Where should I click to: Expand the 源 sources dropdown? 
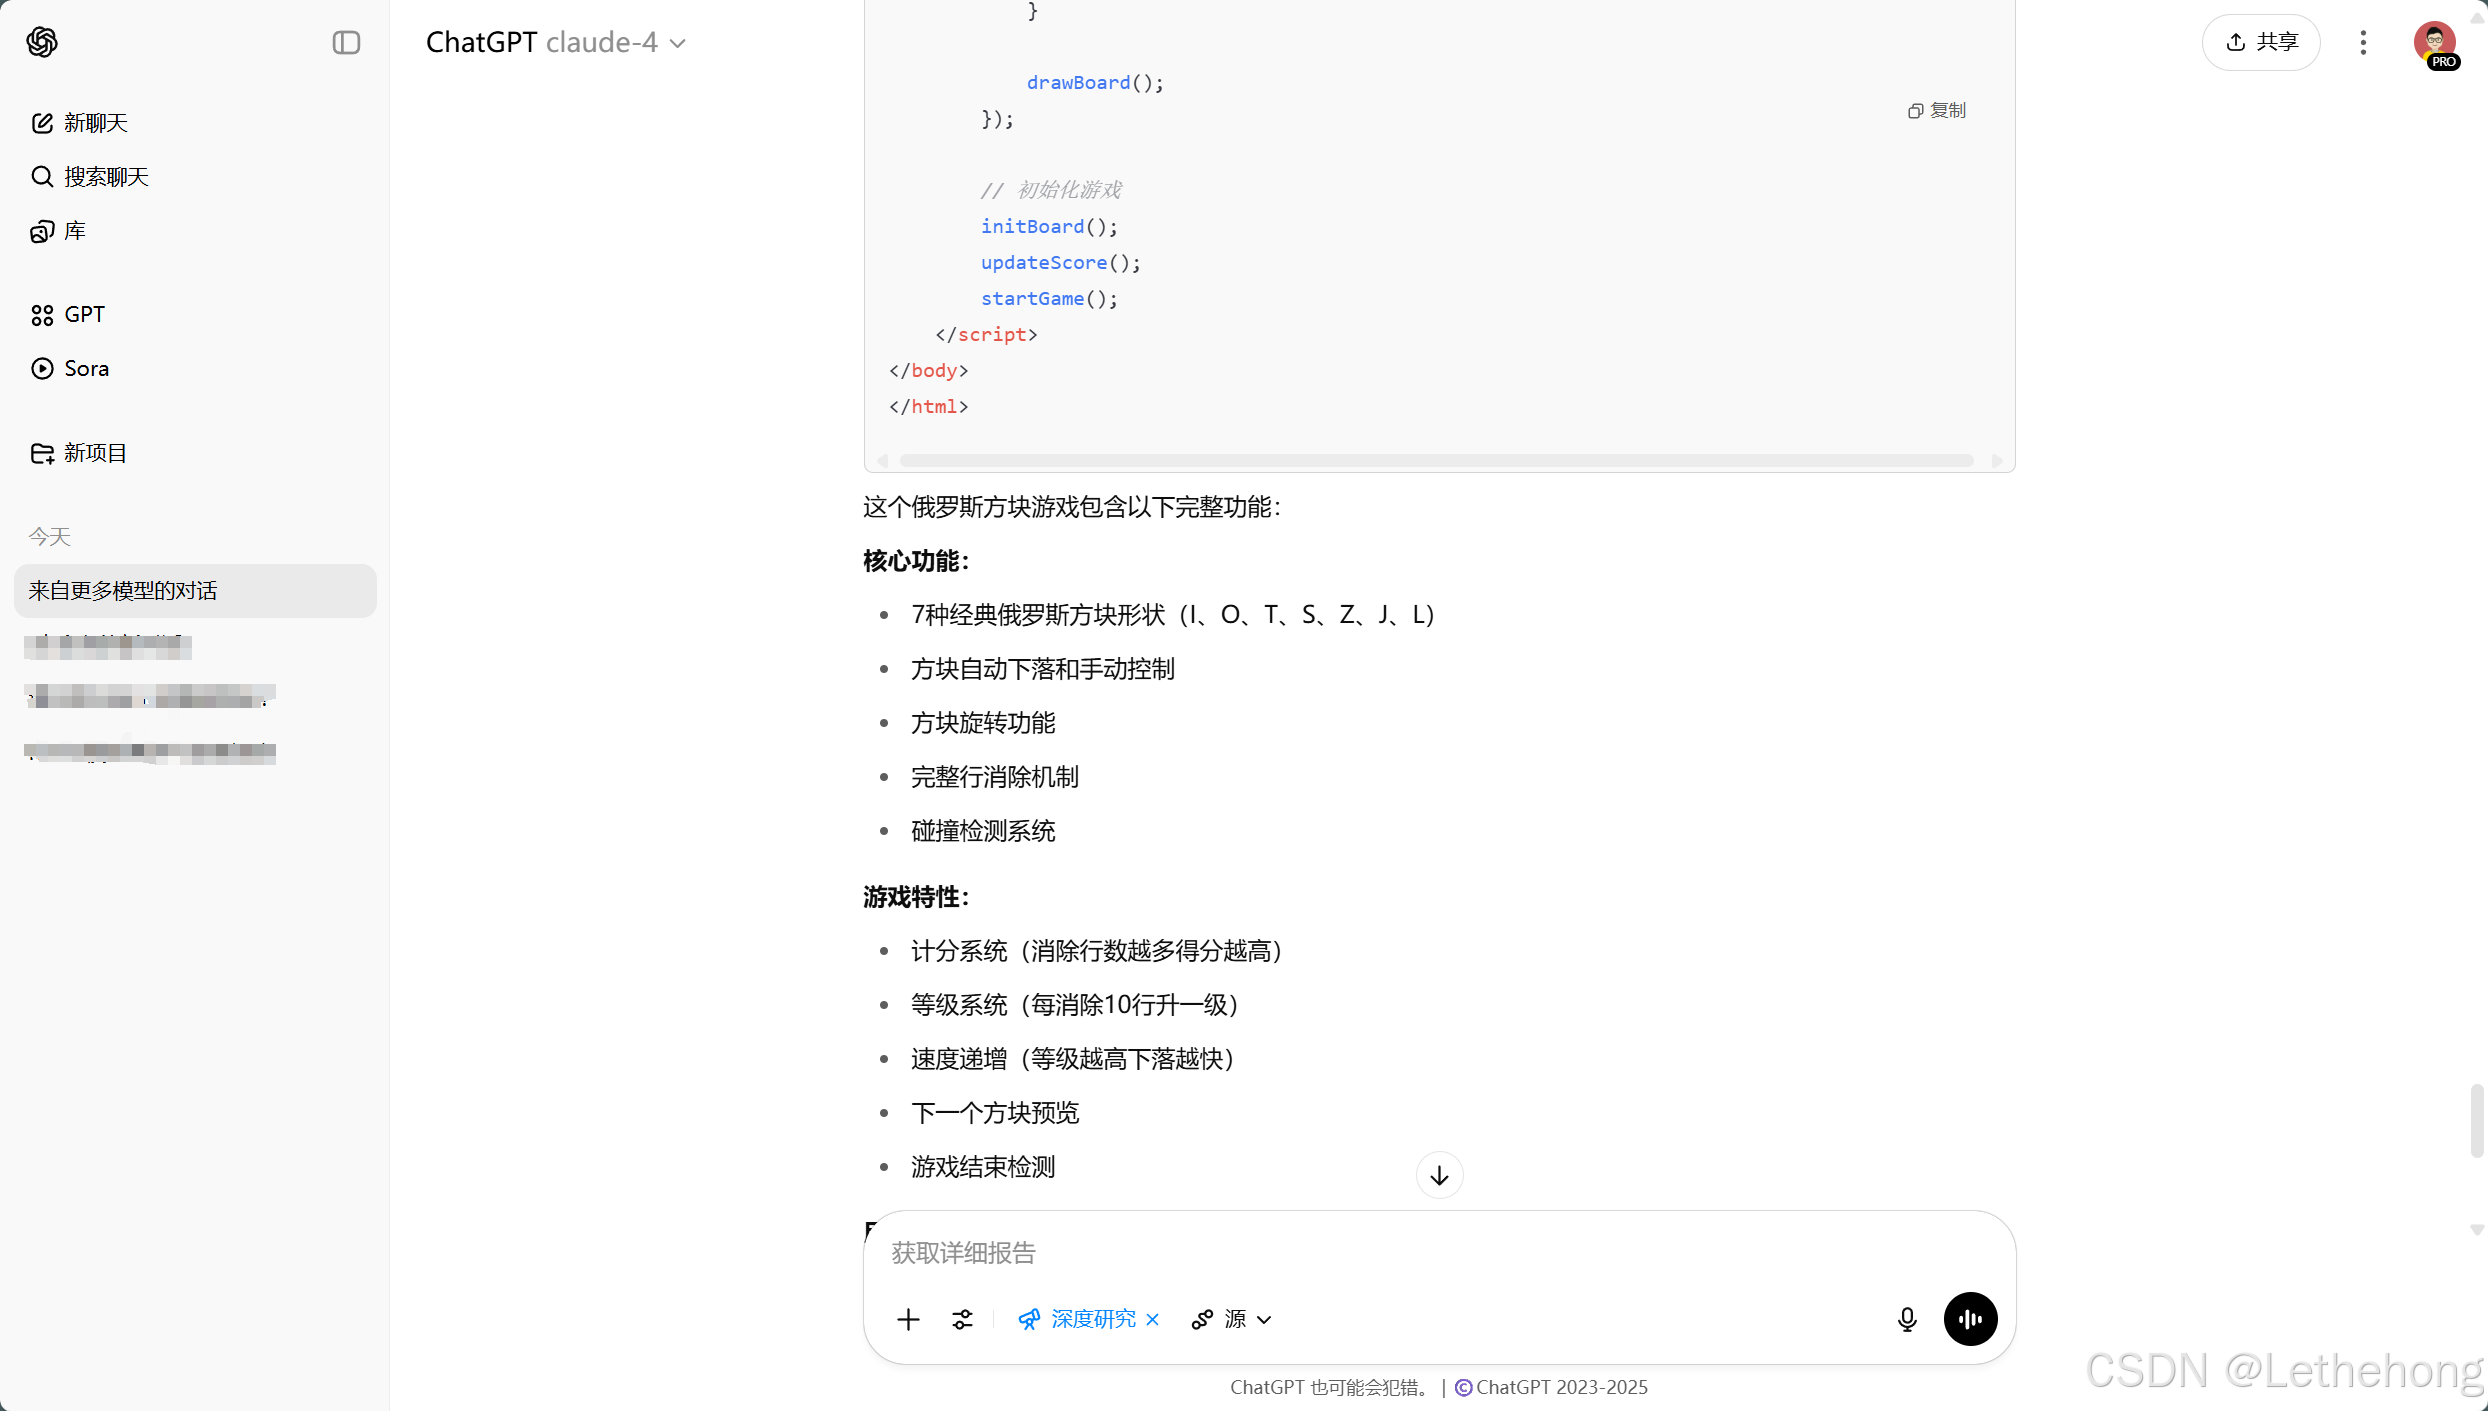point(1232,1320)
